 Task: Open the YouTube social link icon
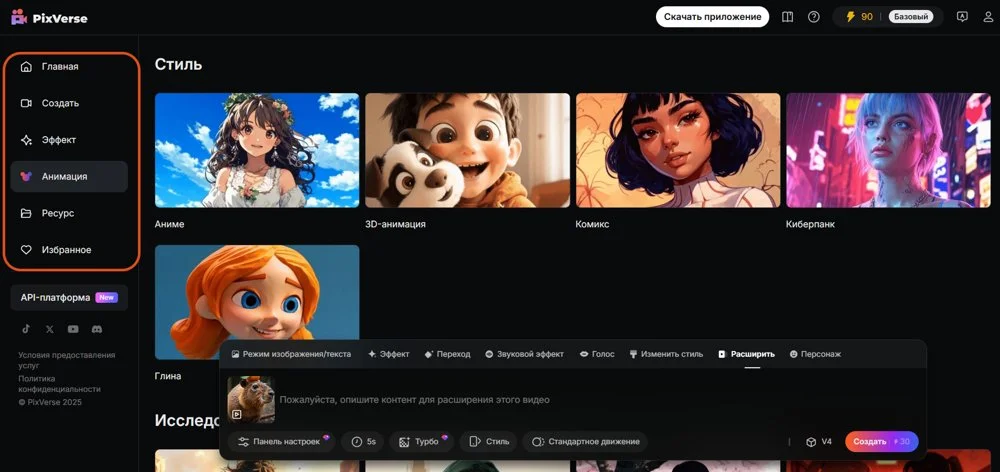pyautogui.click(x=73, y=329)
